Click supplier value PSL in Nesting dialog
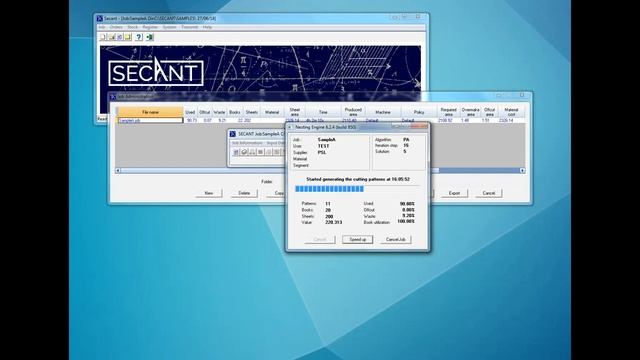The width and height of the screenshot is (640, 360). tap(322, 152)
